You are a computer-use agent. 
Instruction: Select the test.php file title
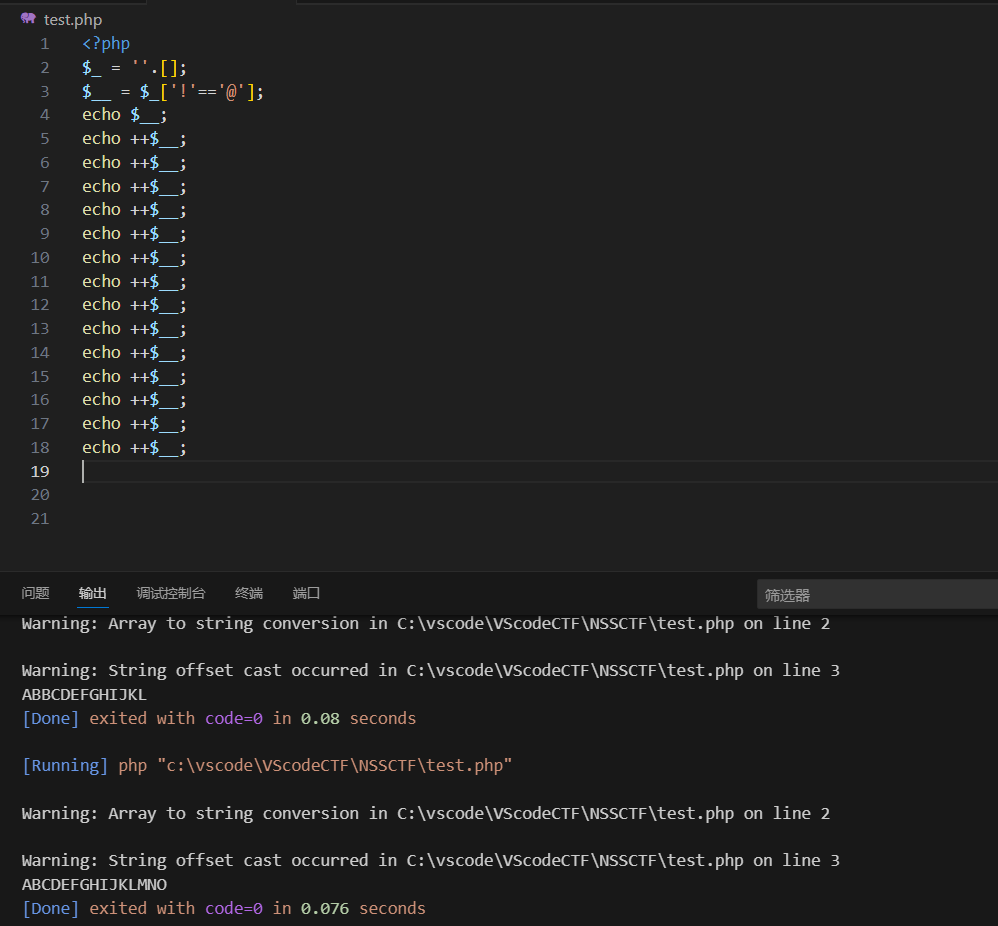[x=73, y=20]
